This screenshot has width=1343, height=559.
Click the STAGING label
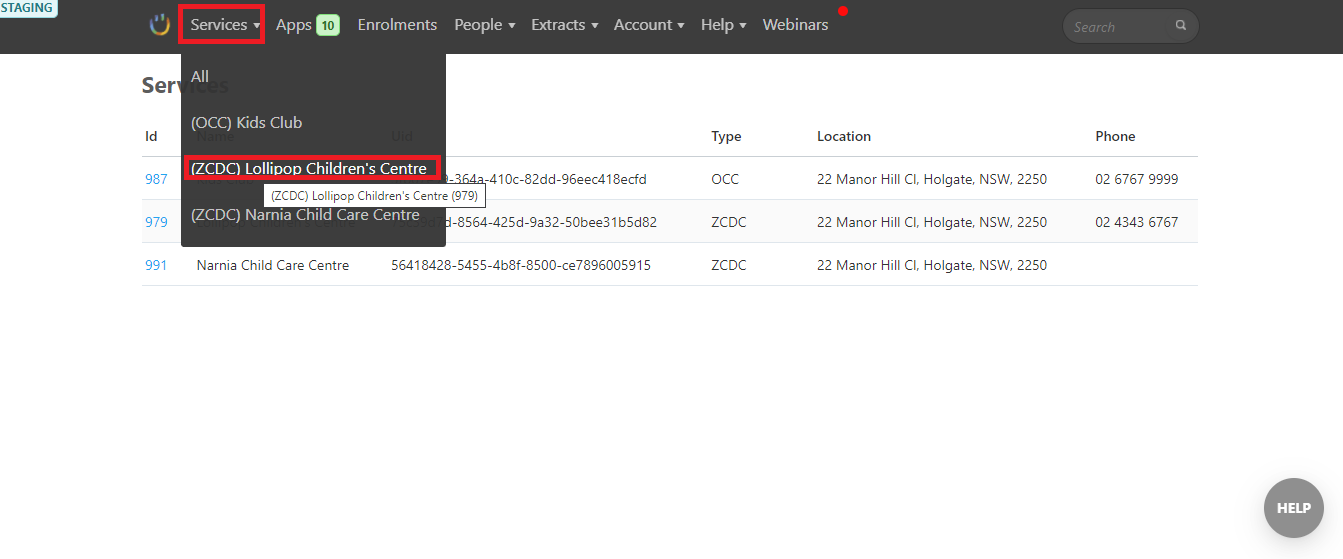tap(27, 8)
